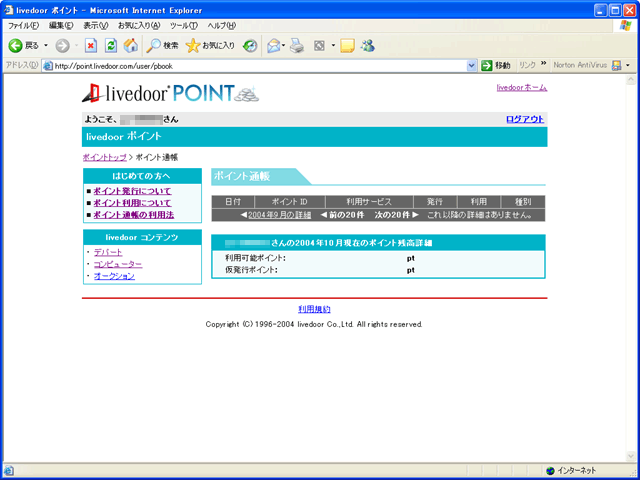Click the 利用サービス column header
The height and width of the screenshot is (480, 640).
pyautogui.click(x=369, y=202)
